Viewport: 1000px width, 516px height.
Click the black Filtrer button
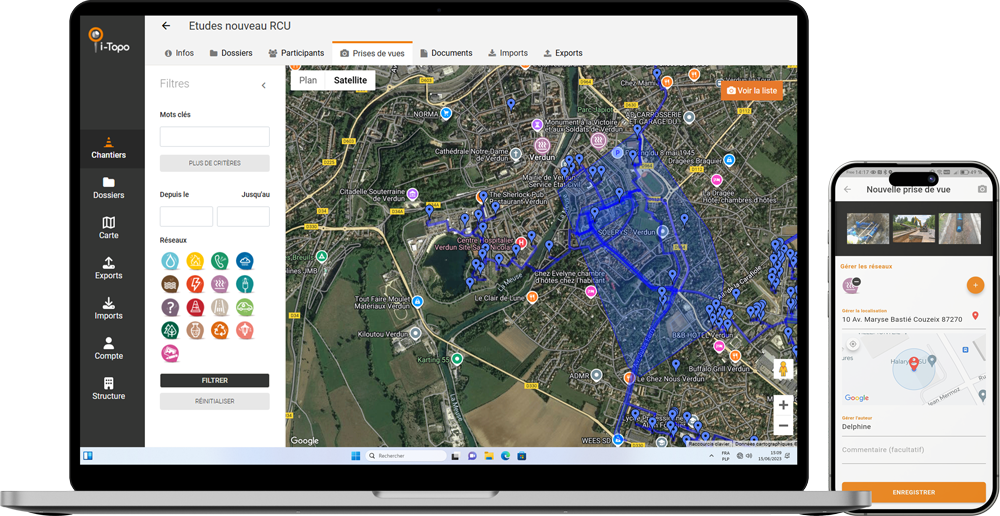(x=214, y=381)
